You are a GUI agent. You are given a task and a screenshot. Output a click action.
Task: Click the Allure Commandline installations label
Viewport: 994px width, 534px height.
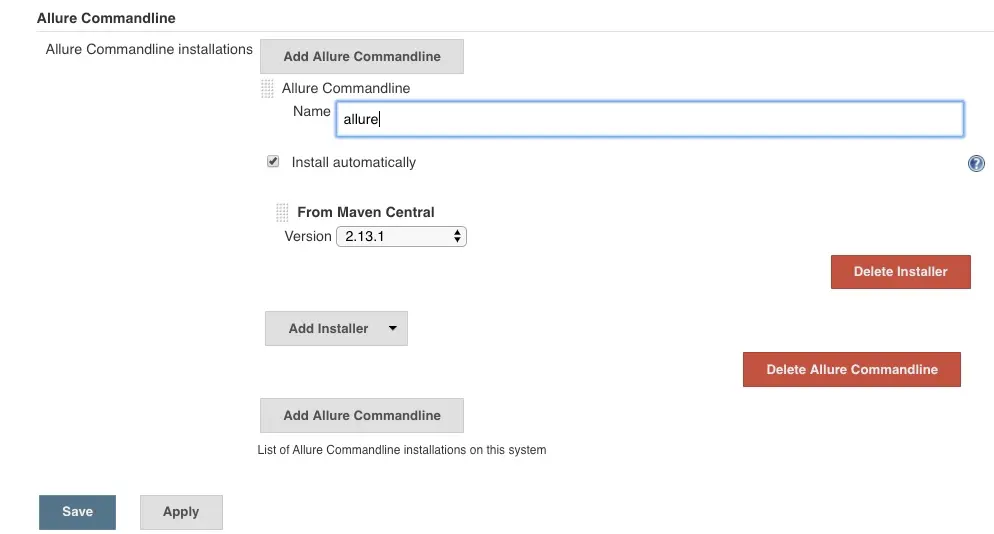point(149,49)
